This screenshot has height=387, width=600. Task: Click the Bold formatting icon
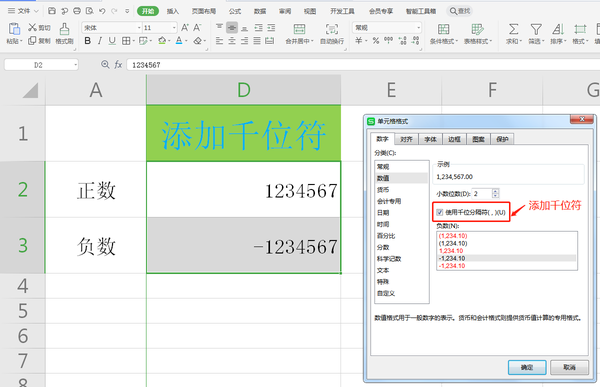88,41
